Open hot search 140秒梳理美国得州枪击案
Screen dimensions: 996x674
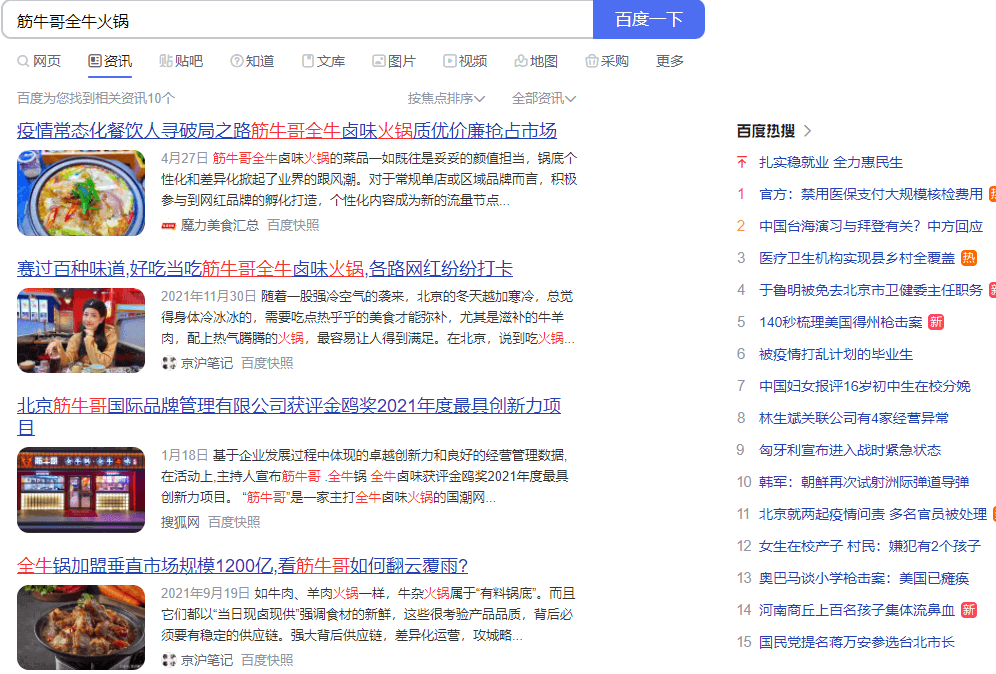[840, 322]
